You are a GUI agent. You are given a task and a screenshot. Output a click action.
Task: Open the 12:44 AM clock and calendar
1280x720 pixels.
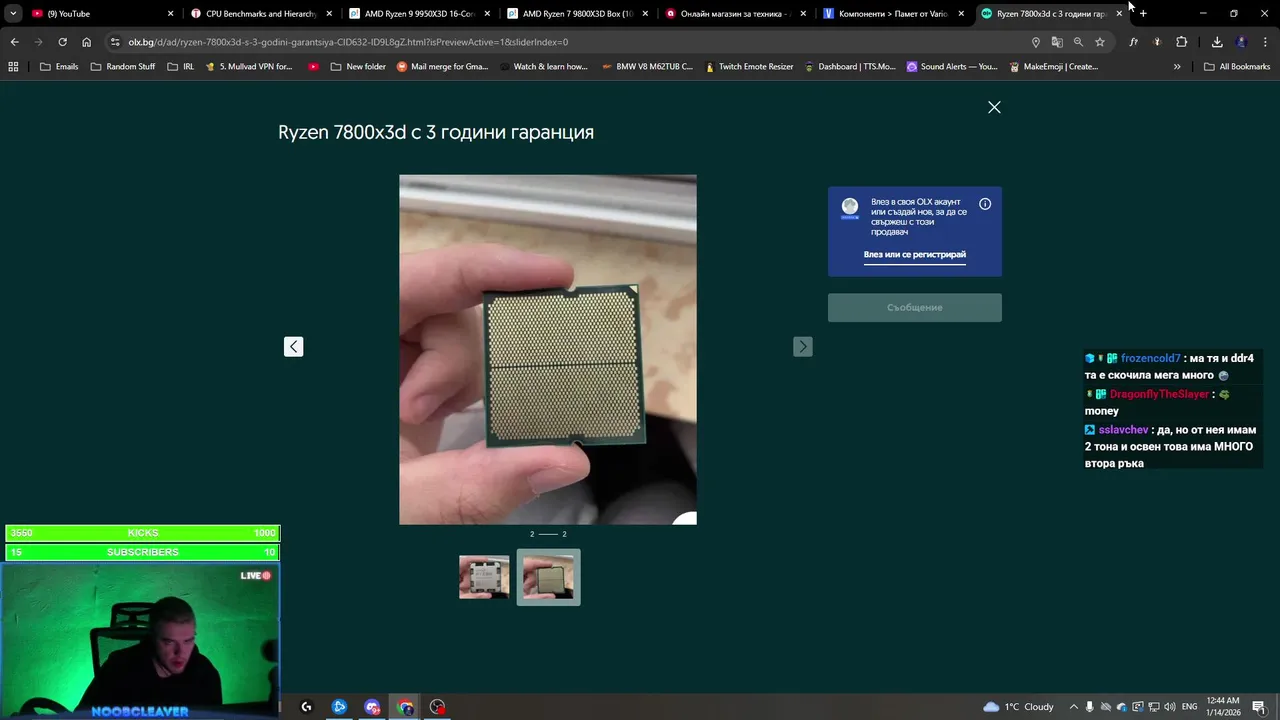1223,707
